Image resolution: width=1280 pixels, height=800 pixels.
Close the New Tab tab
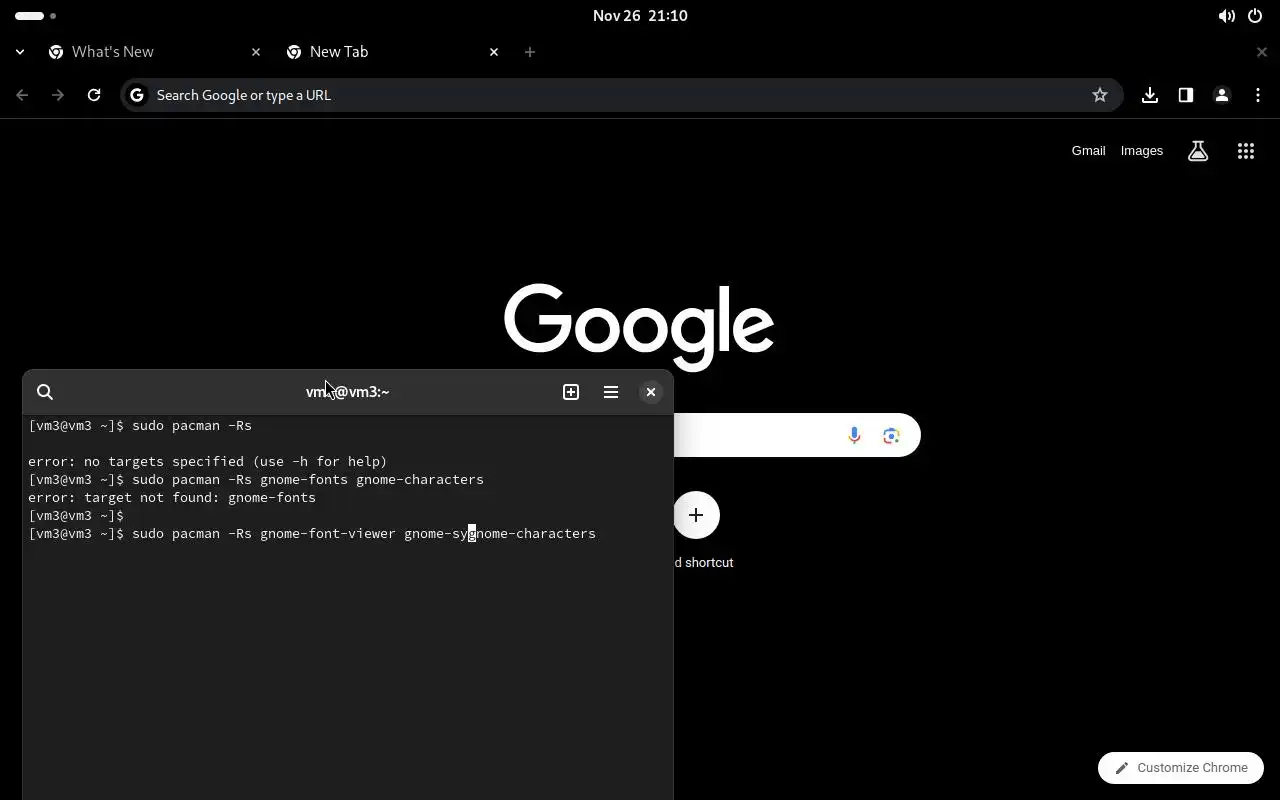494,52
